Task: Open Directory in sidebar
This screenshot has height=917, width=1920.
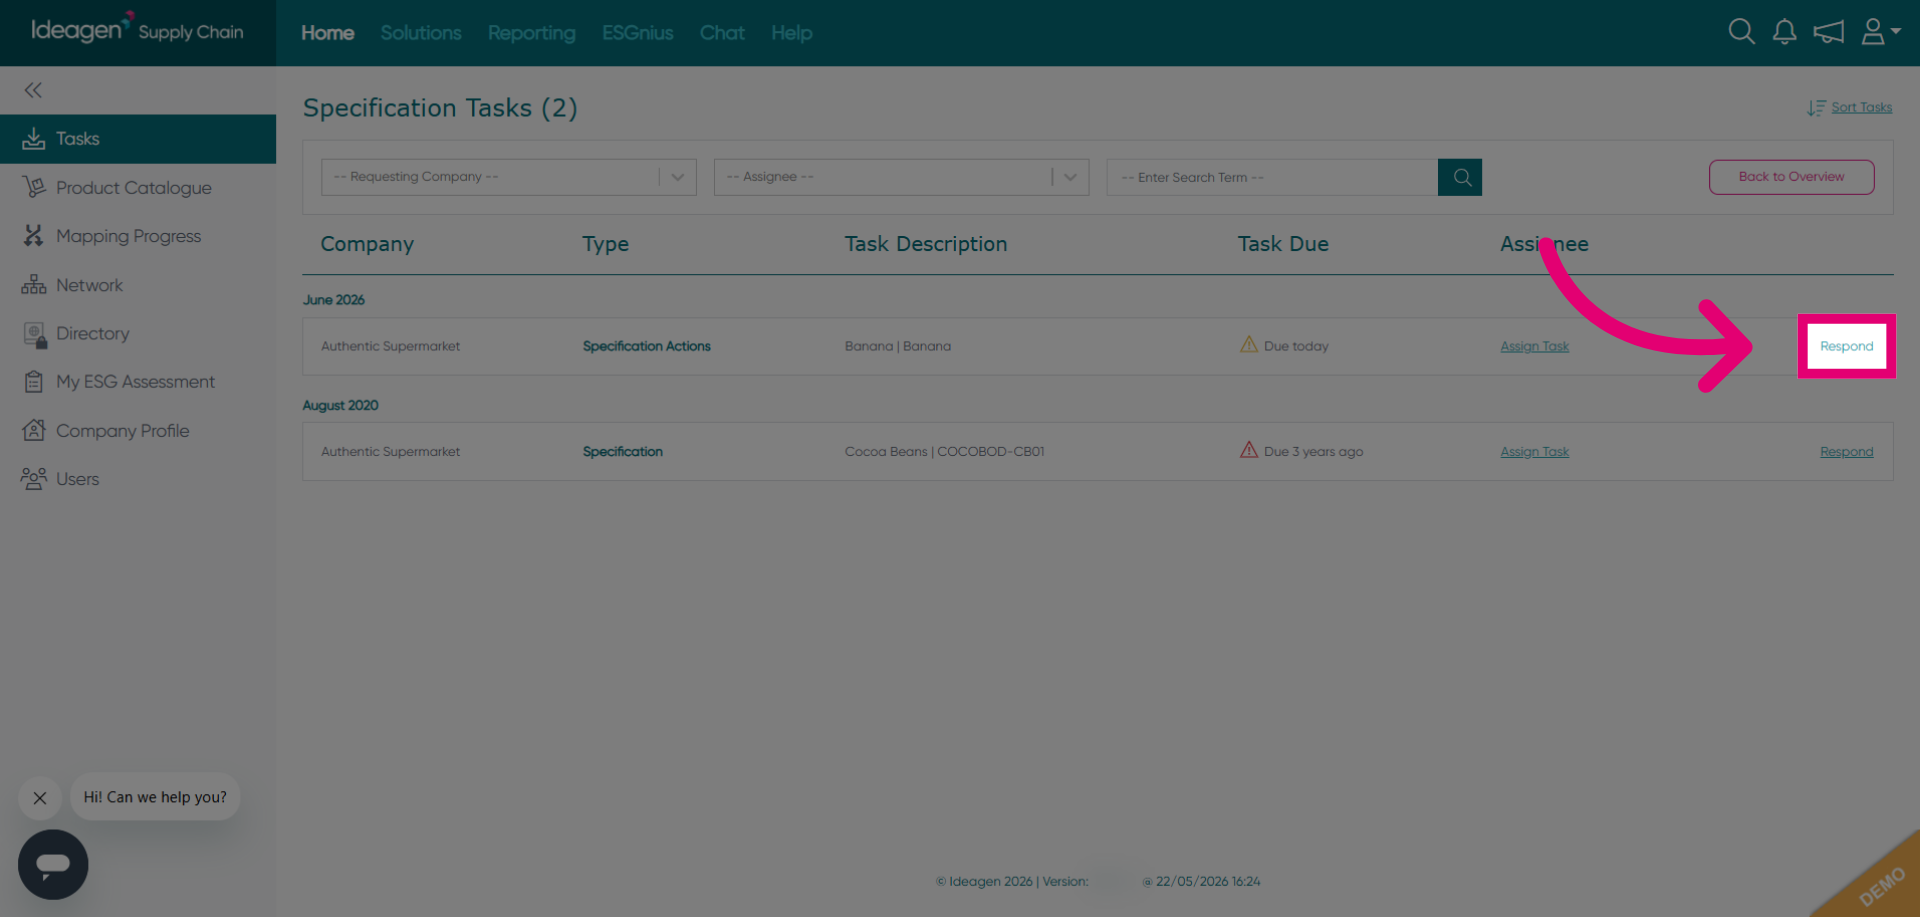Action: click(x=138, y=334)
